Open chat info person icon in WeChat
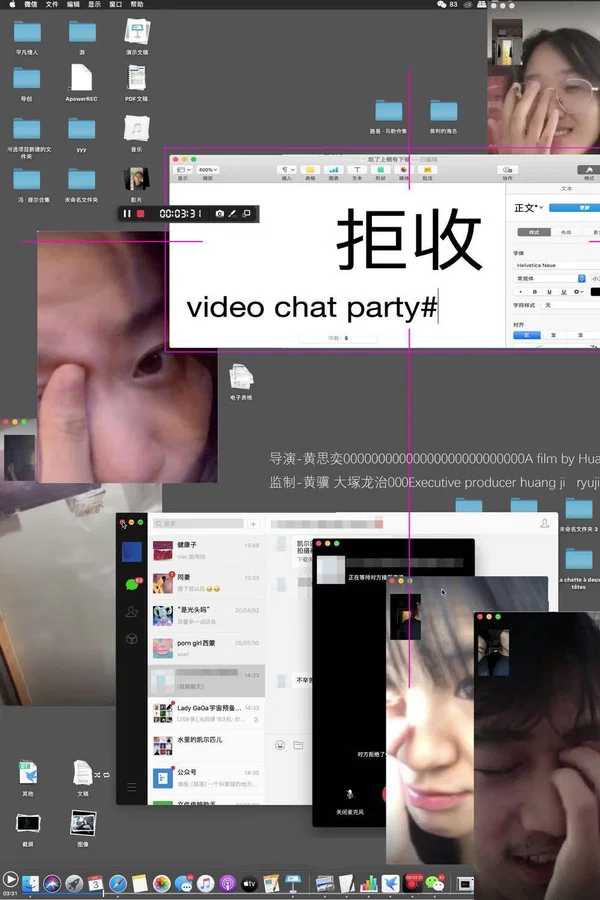The height and width of the screenshot is (900, 600). pos(544,523)
